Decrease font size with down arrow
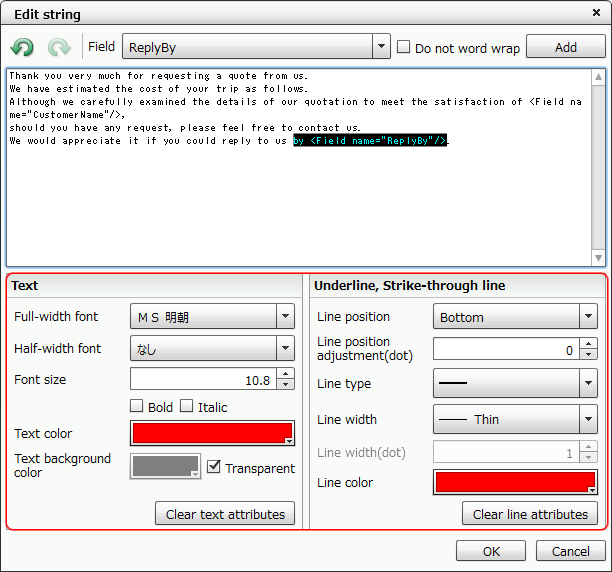Screen dimensions: 612x572 pyautogui.click(x=286, y=384)
